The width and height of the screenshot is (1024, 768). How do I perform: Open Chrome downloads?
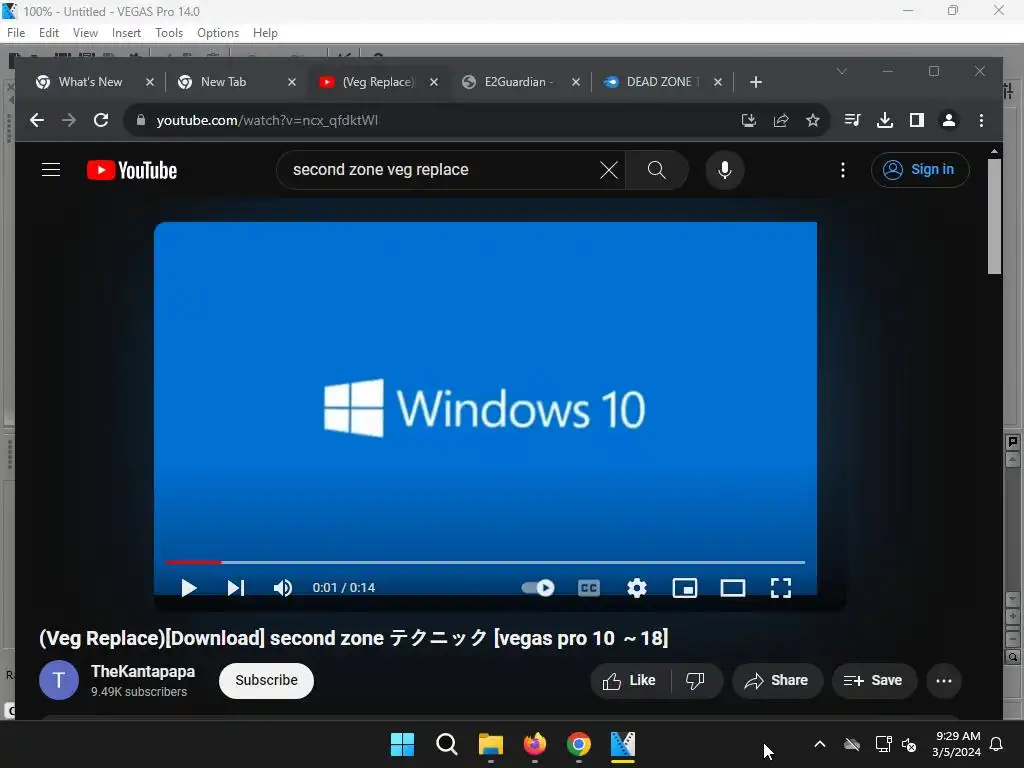(x=885, y=120)
